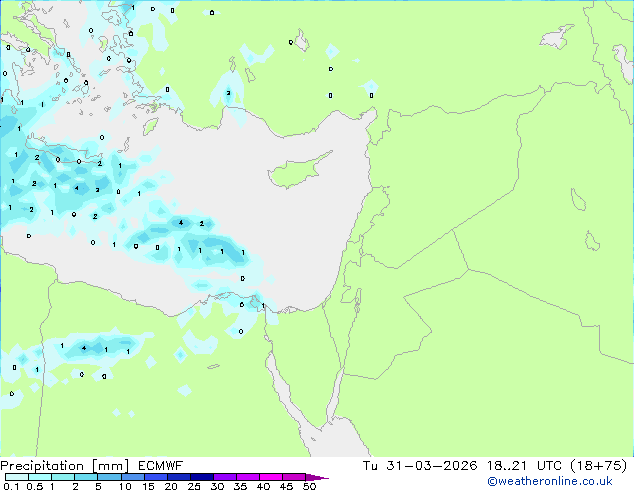Click the legend scale label '15'
This screenshot has height=490, width=634.
coord(148,486)
